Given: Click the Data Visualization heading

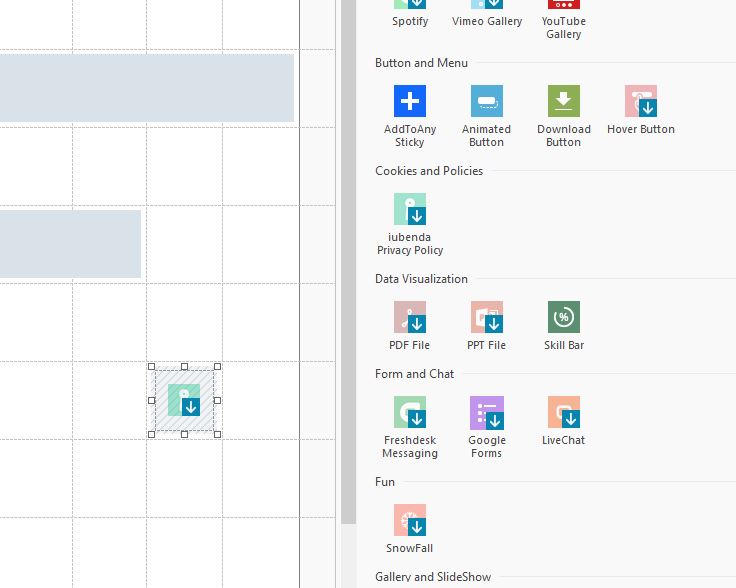Looking at the screenshot, I should 421,279.
